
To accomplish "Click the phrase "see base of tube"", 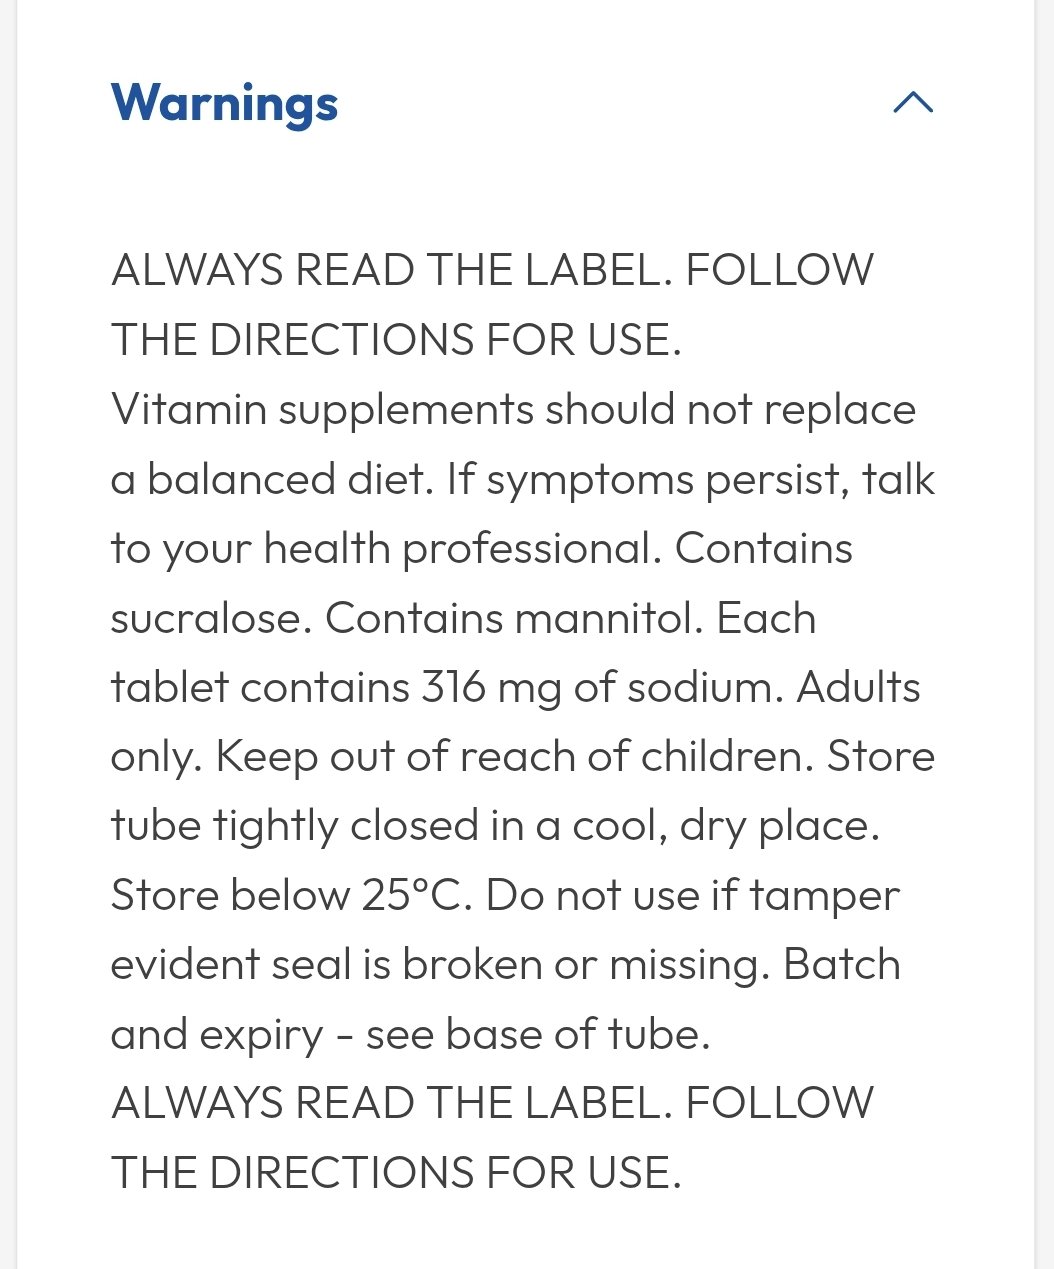I will (x=537, y=1034).
